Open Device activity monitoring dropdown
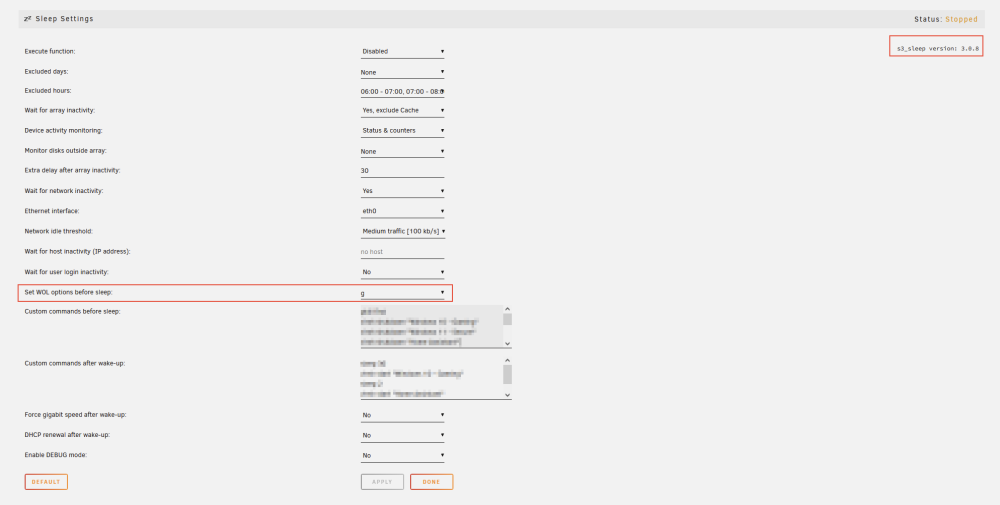This screenshot has height=505, width=1000. coord(402,131)
